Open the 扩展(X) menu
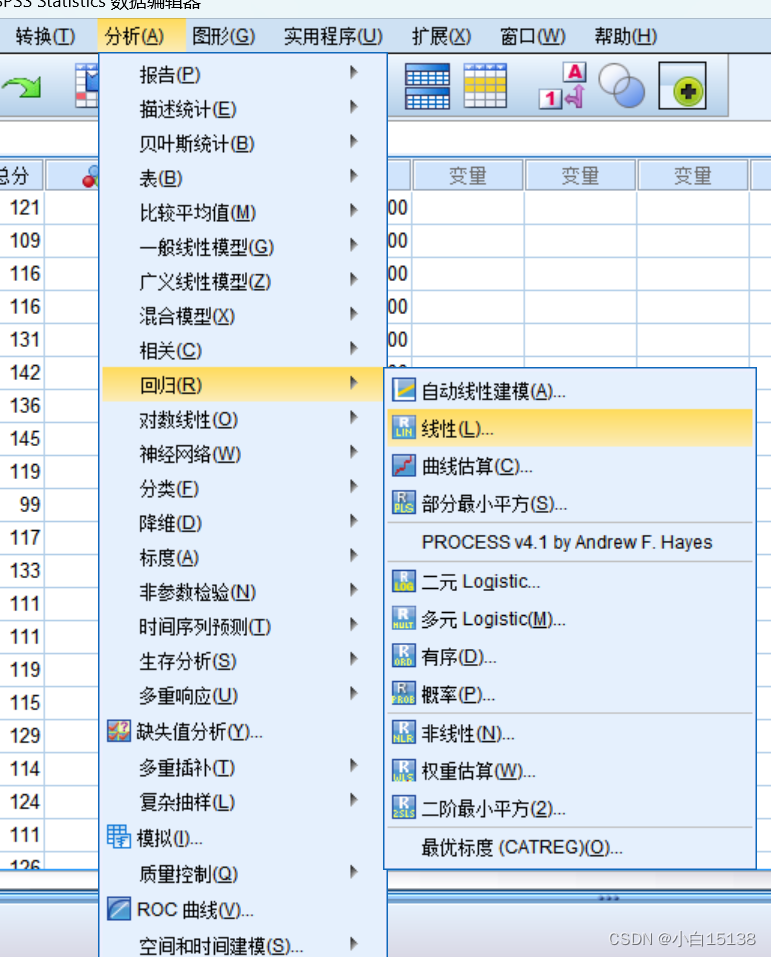The width and height of the screenshot is (771, 957). (x=441, y=36)
